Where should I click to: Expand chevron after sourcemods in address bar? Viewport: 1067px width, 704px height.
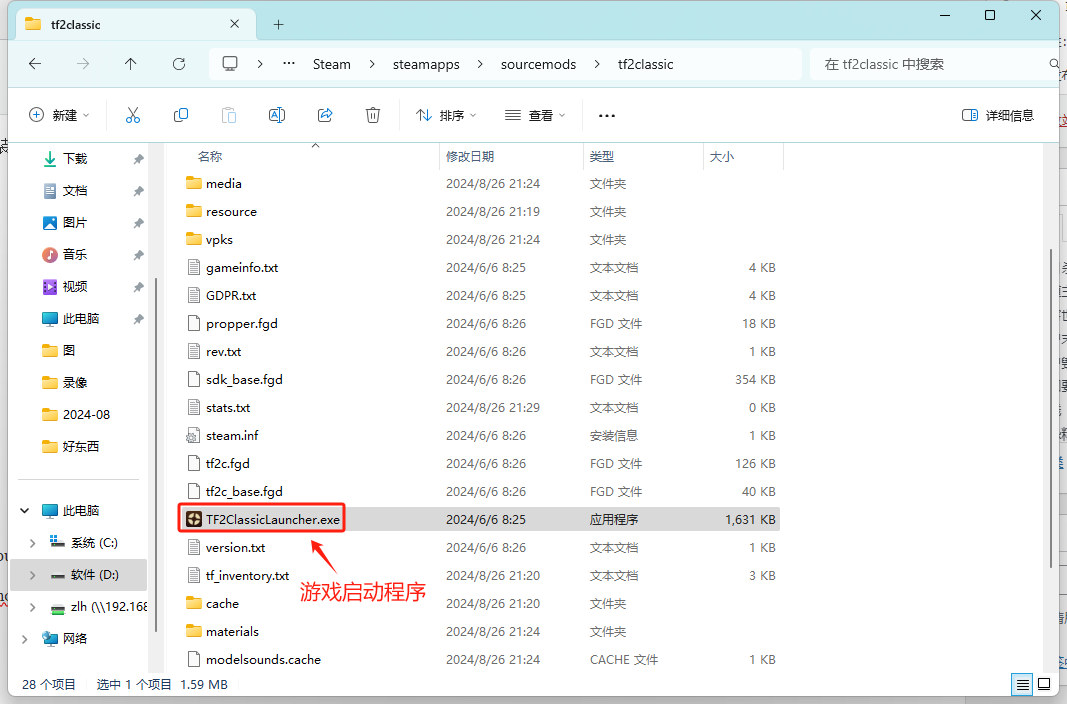pos(597,64)
